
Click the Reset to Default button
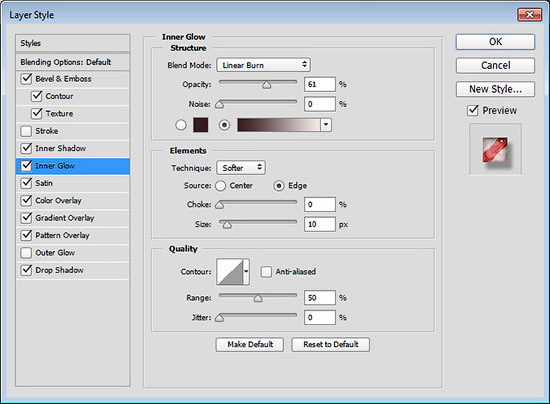tap(330, 344)
